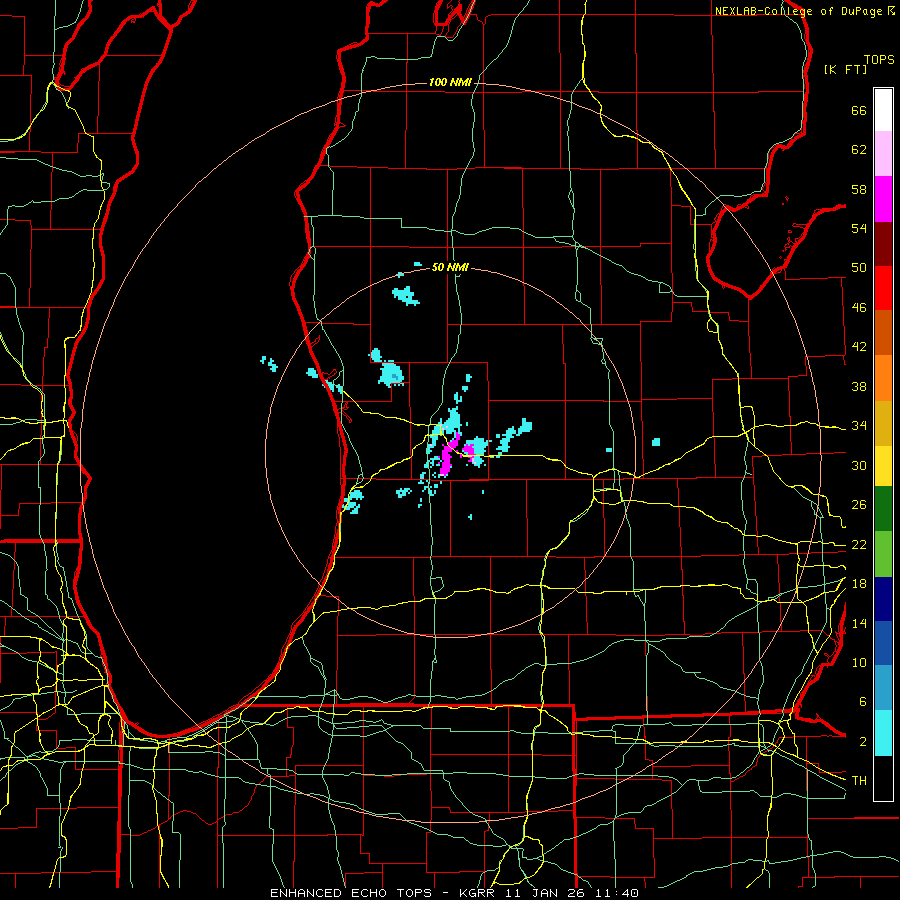Click the 50 legend value
The height and width of the screenshot is (900, 900).
[859, 268]
